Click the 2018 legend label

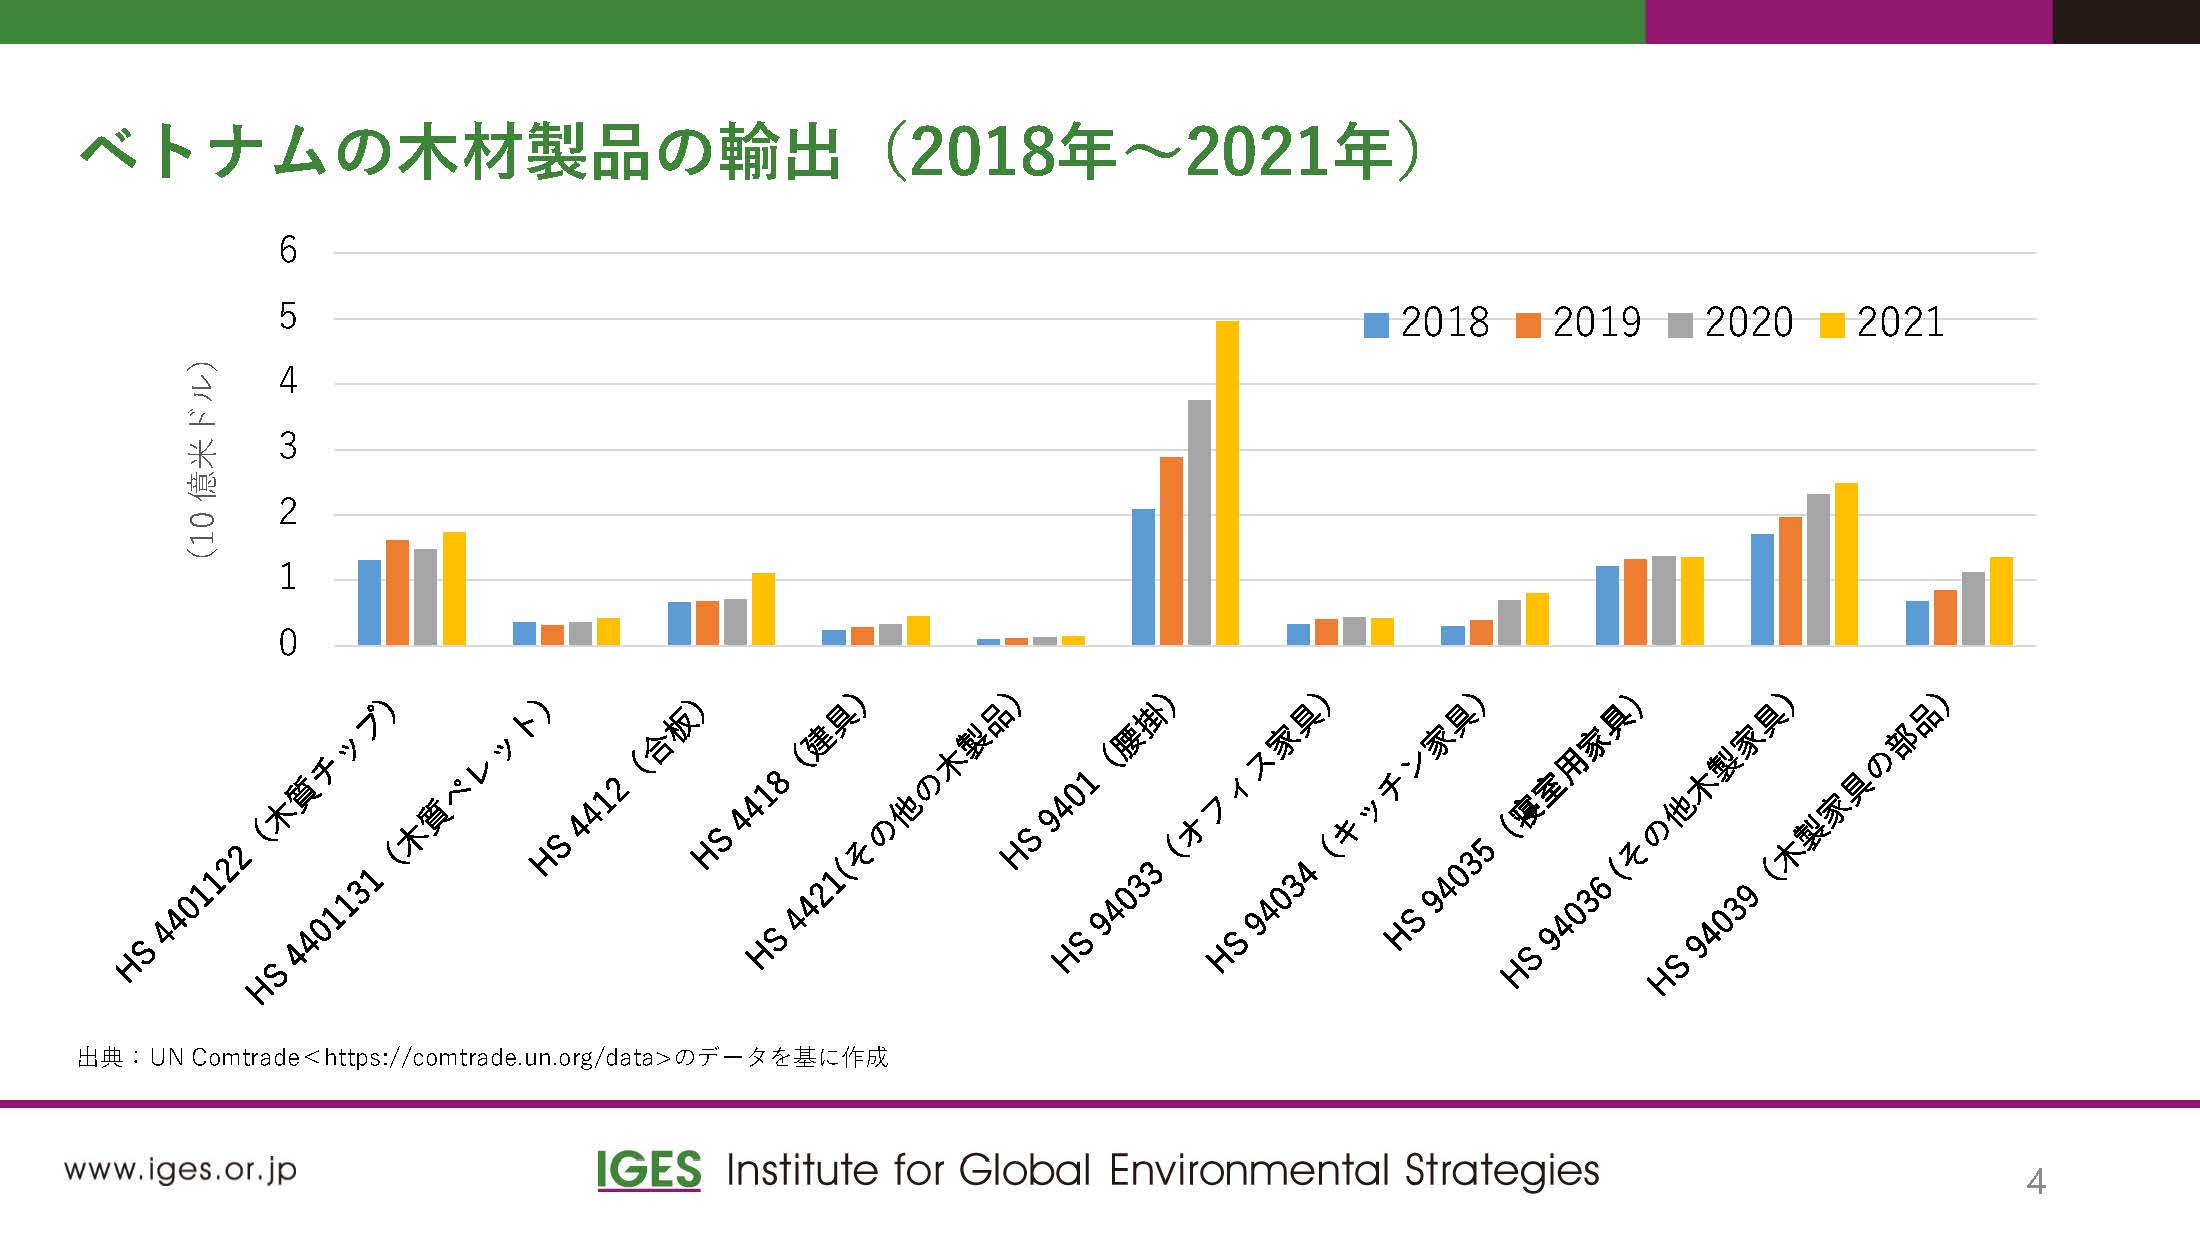[x=1445, y=323]
